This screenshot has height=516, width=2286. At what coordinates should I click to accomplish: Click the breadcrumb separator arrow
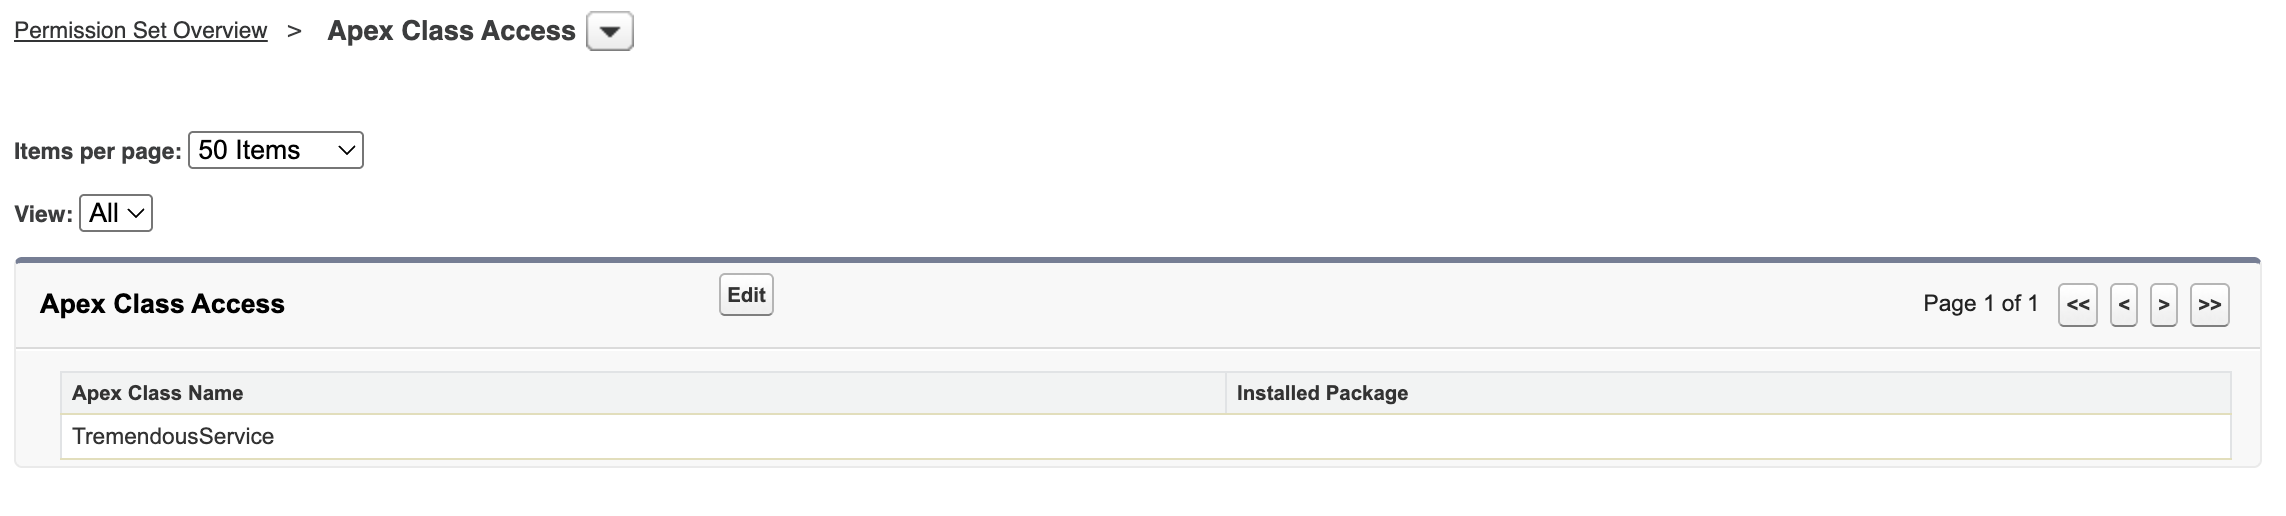[294, 31]
